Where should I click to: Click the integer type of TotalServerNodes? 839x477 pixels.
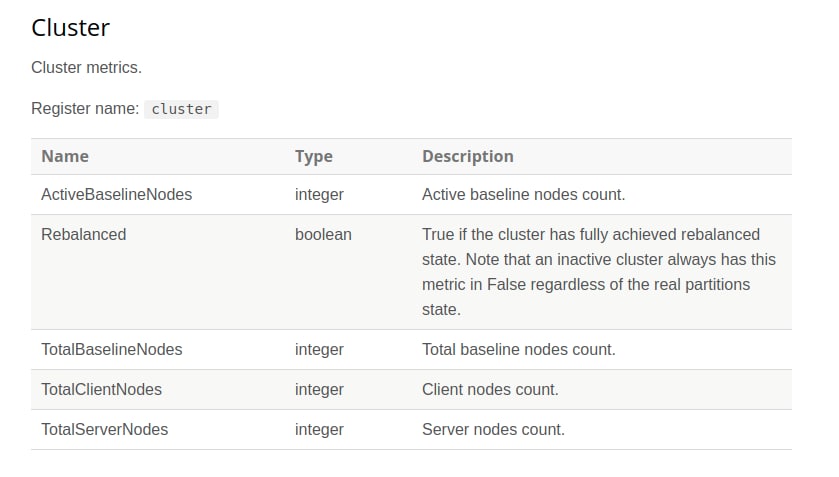tap(319, 429)
